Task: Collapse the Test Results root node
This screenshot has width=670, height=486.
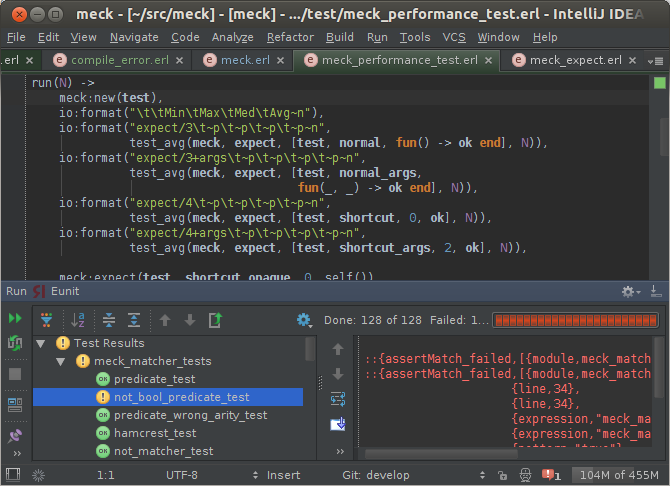Action: [x=41, y=343]
